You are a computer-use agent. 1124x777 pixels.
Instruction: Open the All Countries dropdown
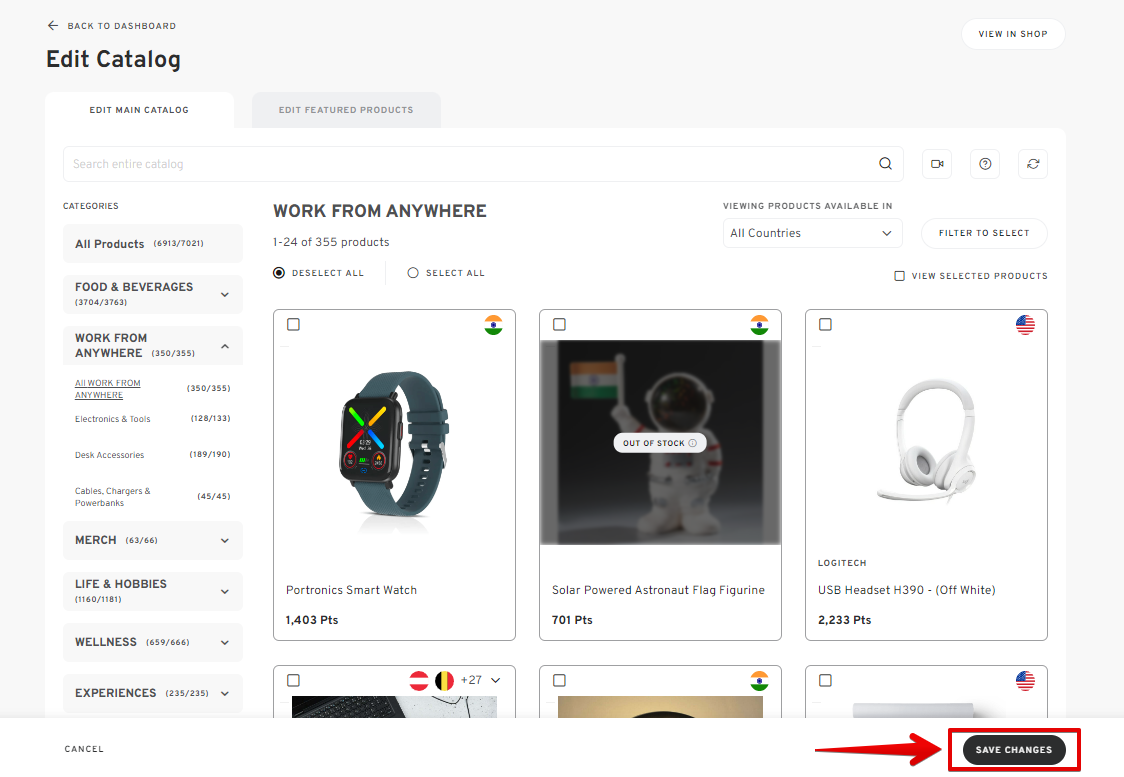pyautogui.click(x=812, y=233)
